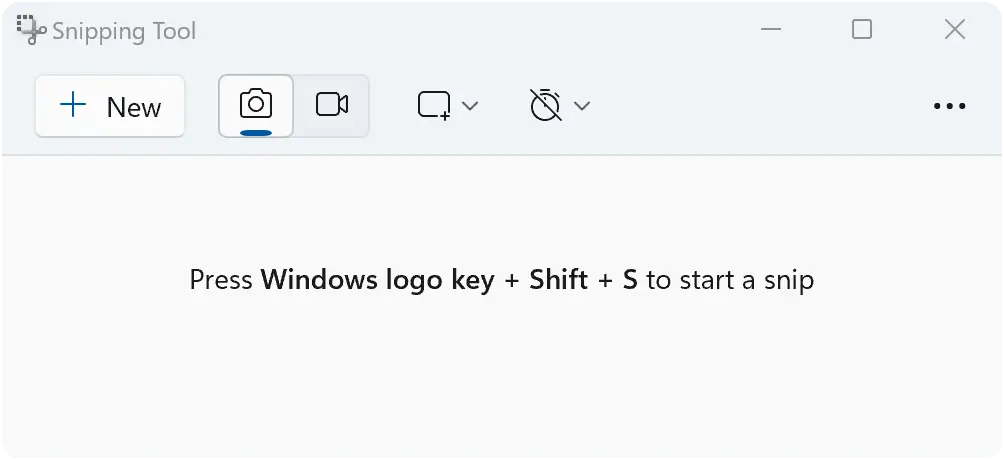Screen dimensions: 1004x460
Task: Click the 'Shift' word in the shortcut hint
Action: [x=558, y=279]
